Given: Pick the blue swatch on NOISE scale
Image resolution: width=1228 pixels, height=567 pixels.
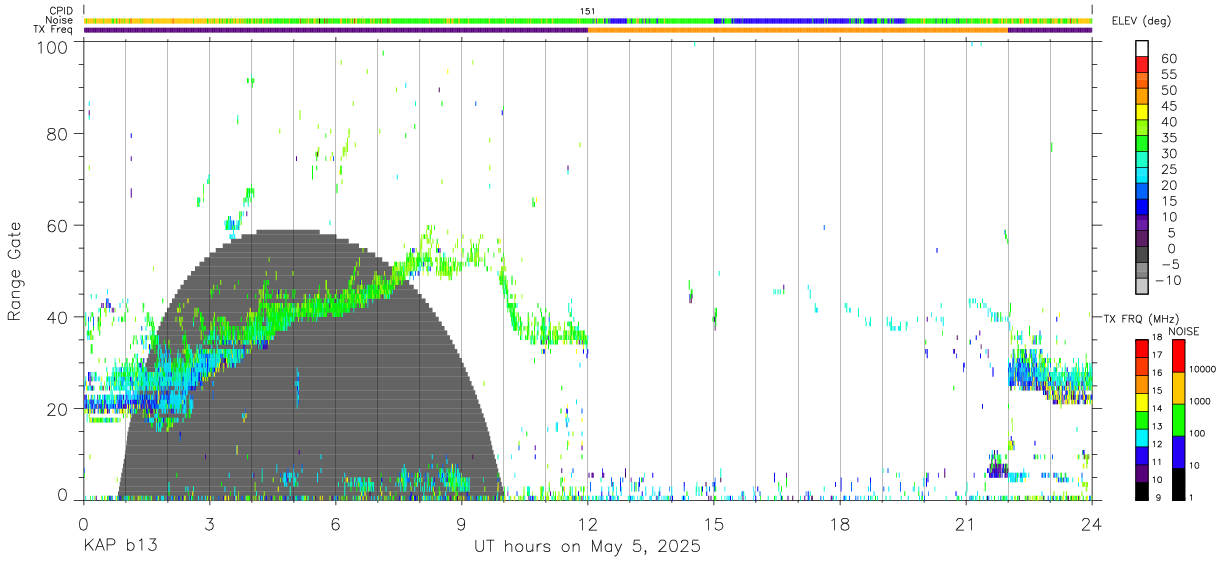Looking at the screenshot, I should [x=1178, y=451].
